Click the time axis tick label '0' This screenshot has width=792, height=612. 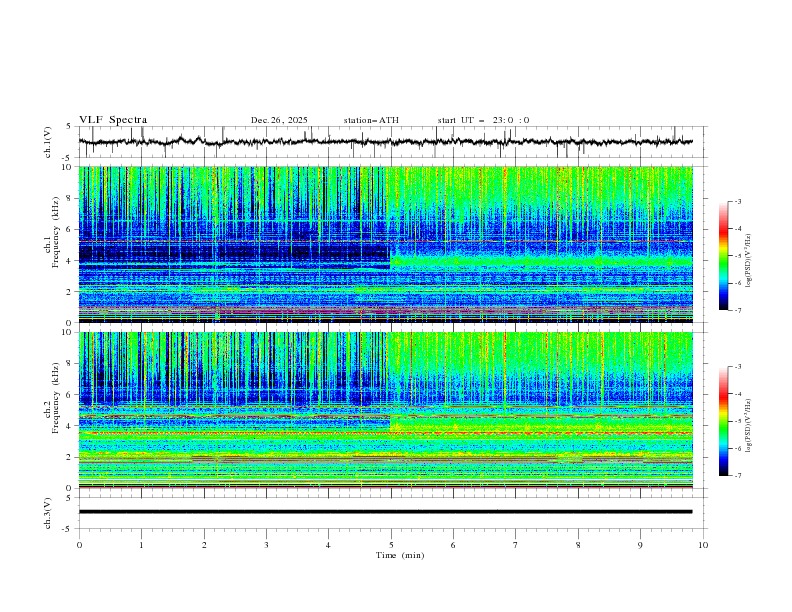tap(79, 545)
